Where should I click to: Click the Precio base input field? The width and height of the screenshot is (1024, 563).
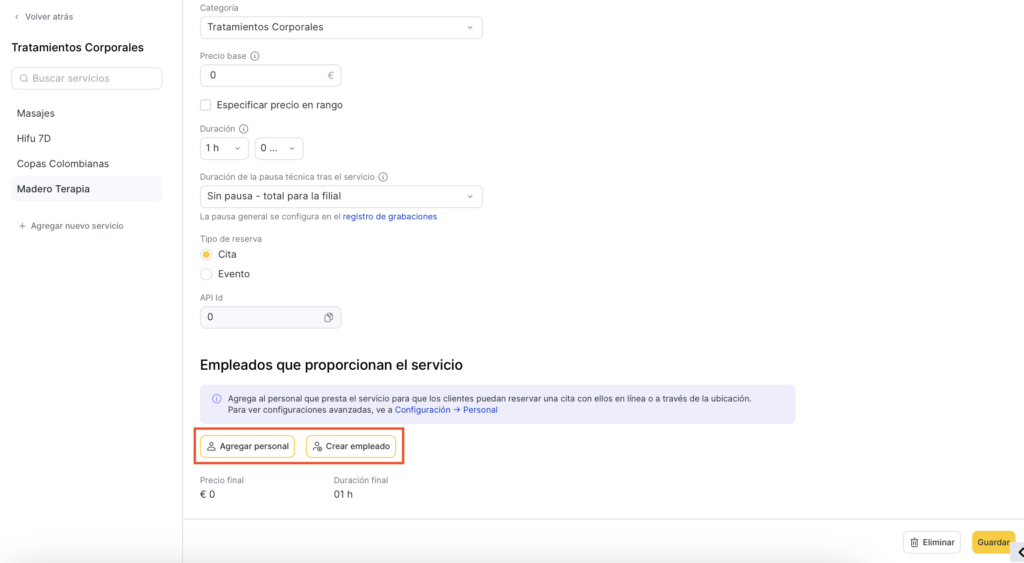click(x=264, y=75)
